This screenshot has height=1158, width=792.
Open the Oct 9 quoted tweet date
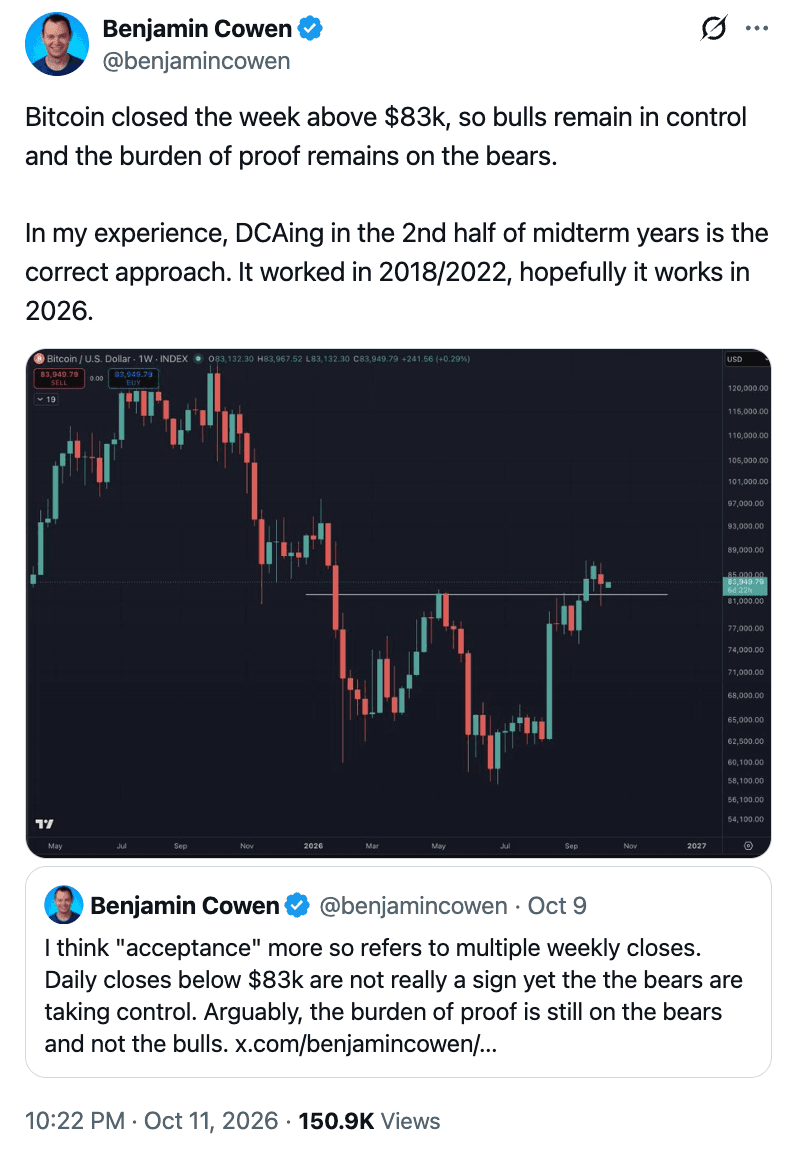[557, 905]
